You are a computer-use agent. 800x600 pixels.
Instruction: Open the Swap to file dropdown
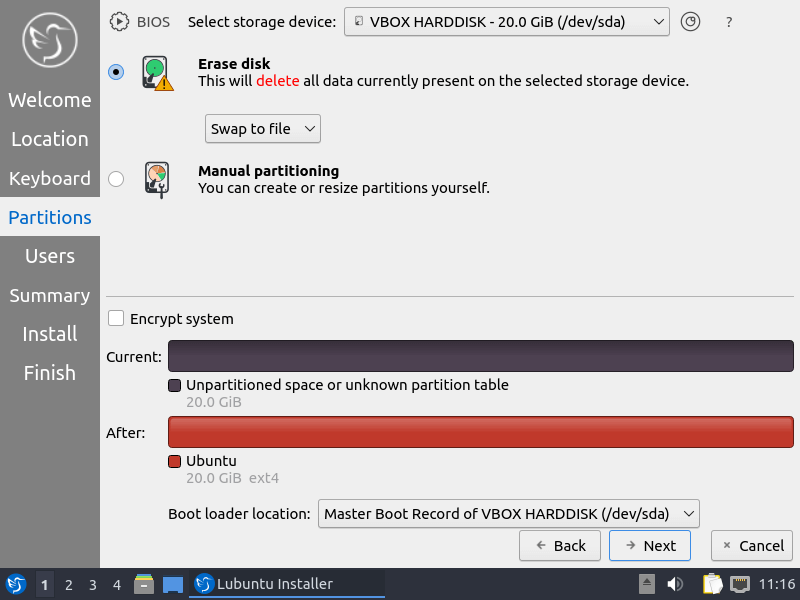[x=262, y=128]
